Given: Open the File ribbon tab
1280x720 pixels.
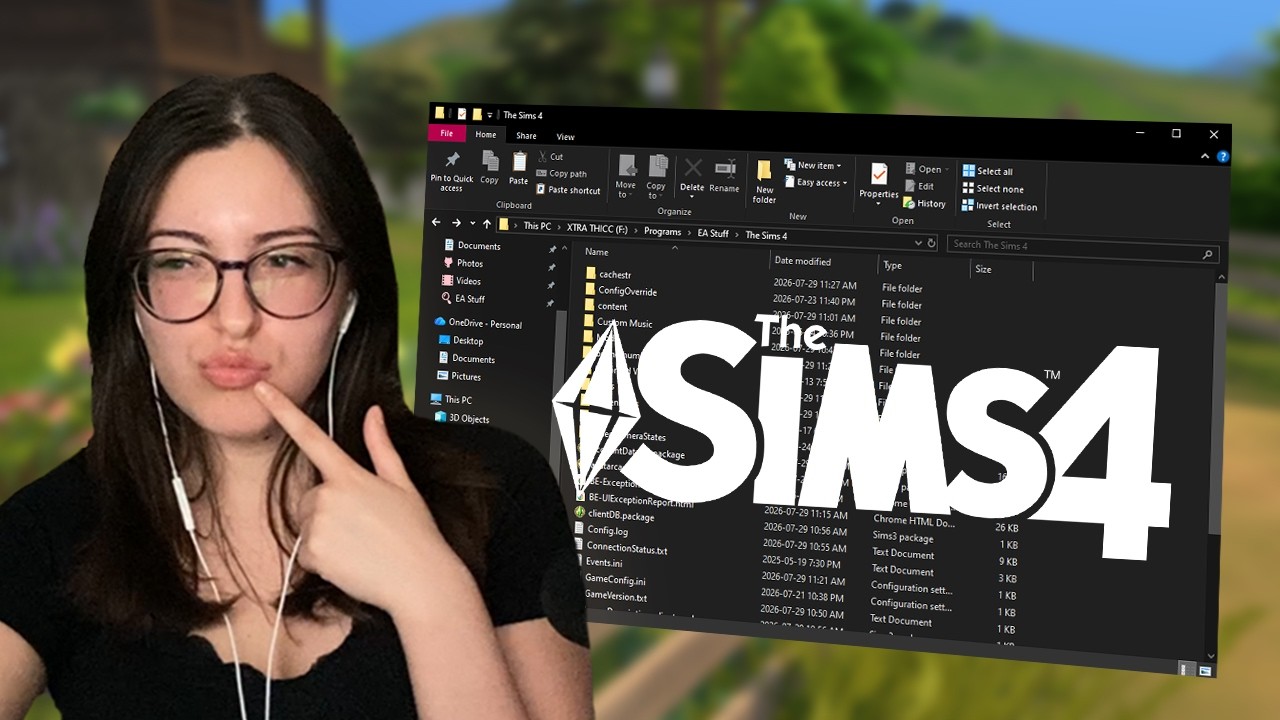Looking at the screenshot, I should [x=446, y=133].
